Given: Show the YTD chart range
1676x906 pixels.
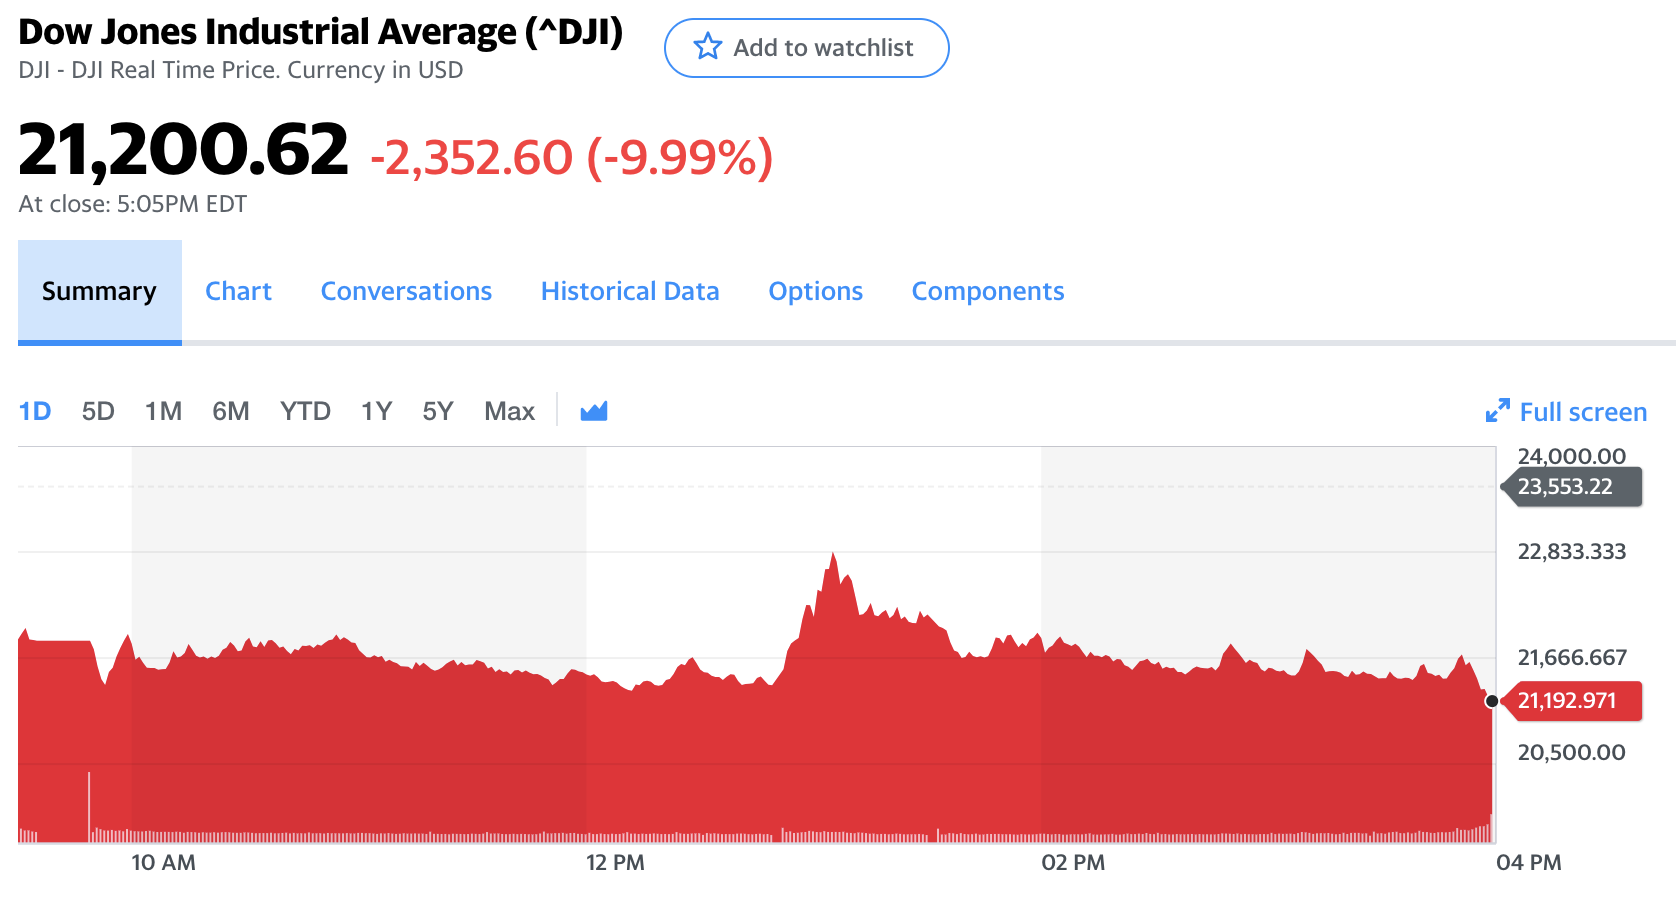Looking at the screenshot, I should [305, 411].
